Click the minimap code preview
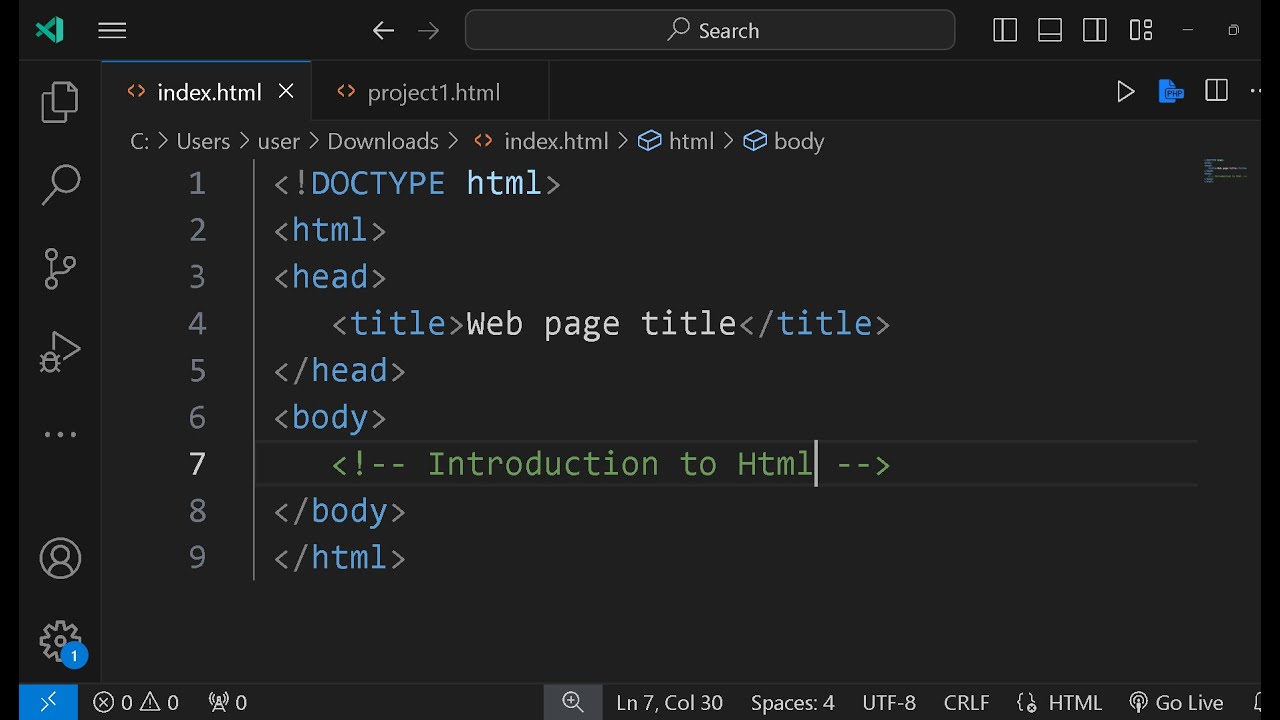The image size is (1280, 720). coord(1225,171)
